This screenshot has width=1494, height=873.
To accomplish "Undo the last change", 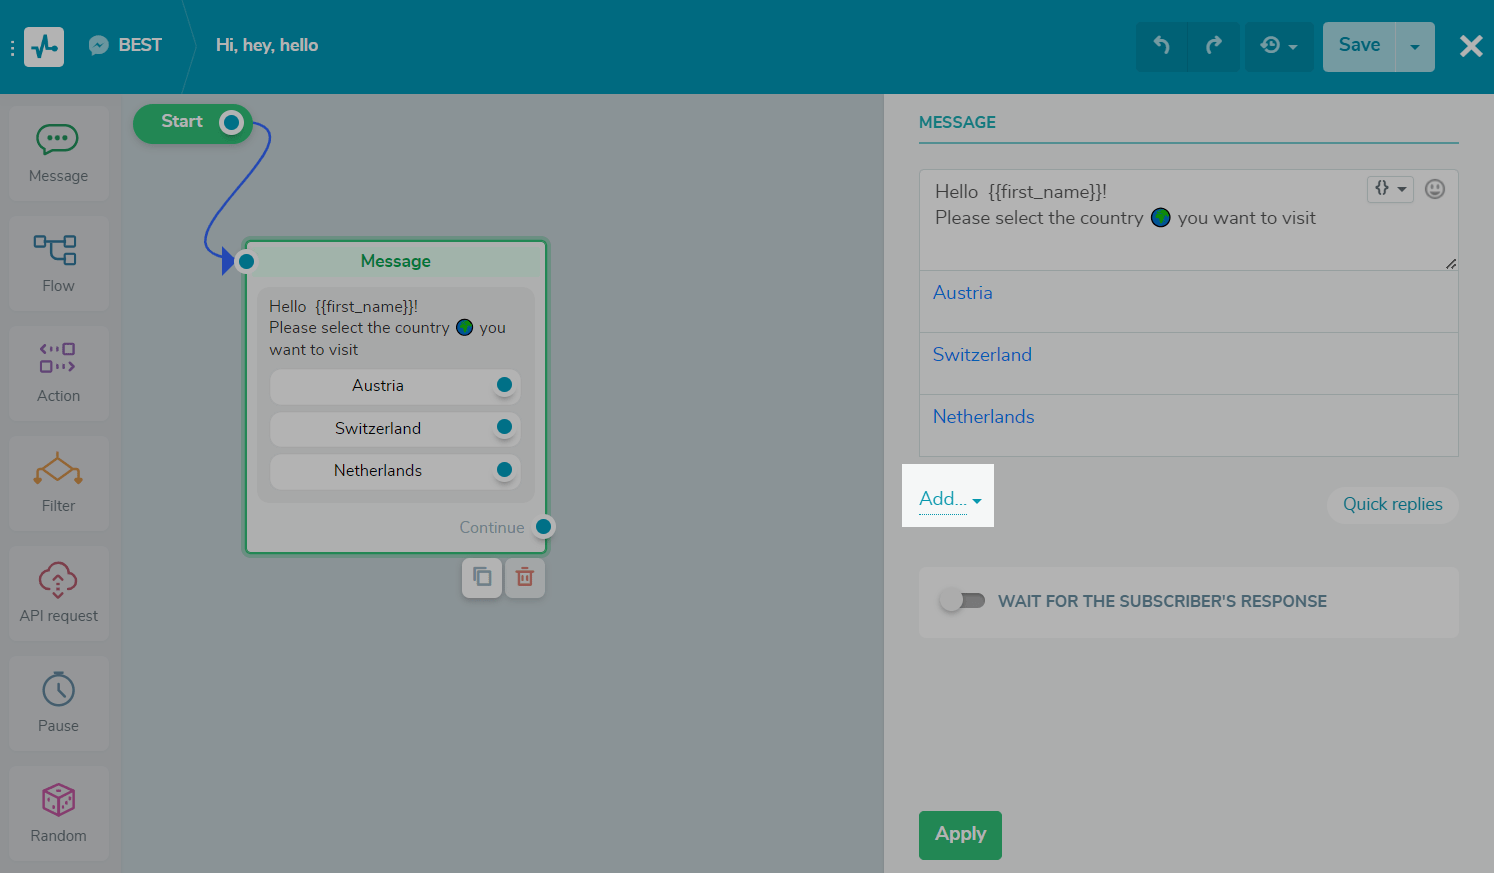I will click(1161, 46).
